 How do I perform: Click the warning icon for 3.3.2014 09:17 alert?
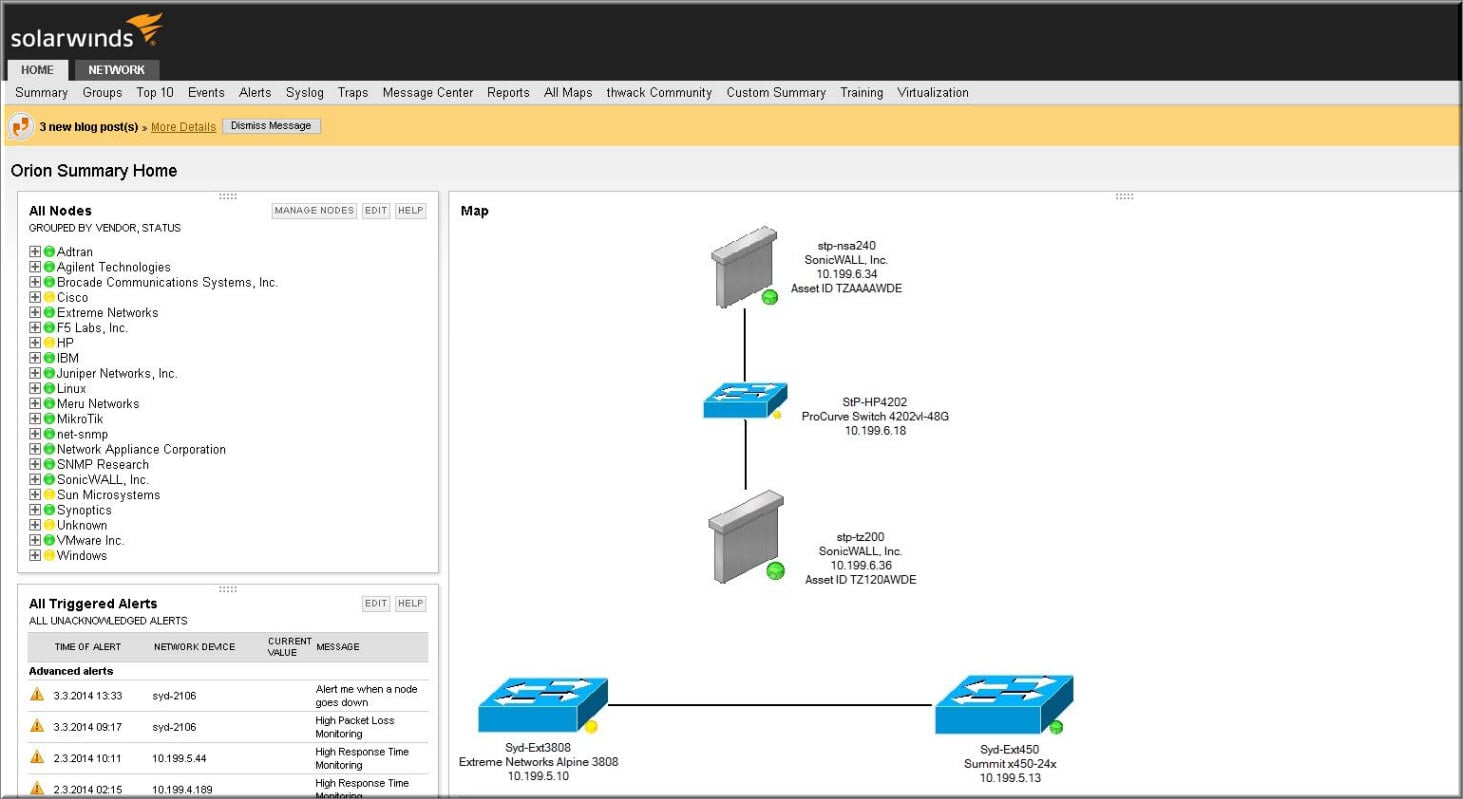tap(37, 725)
